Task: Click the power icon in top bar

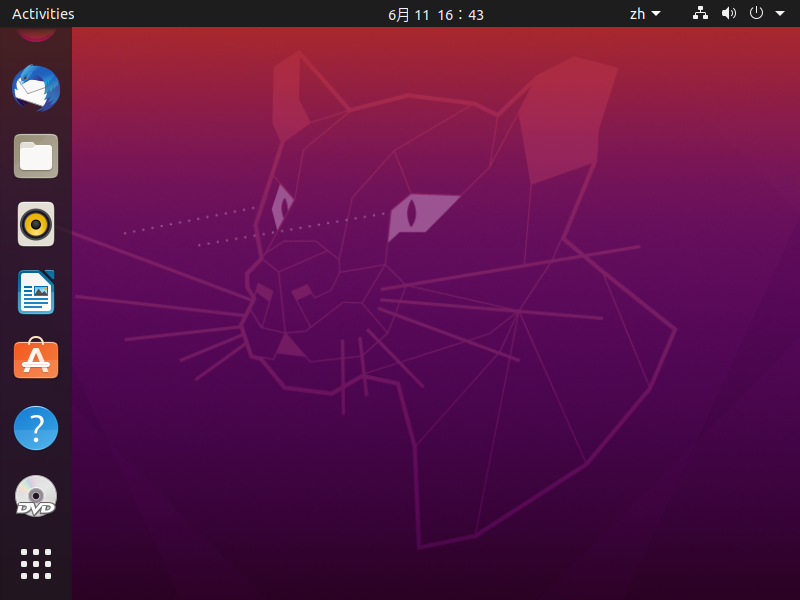Action: tap(756, 13)
